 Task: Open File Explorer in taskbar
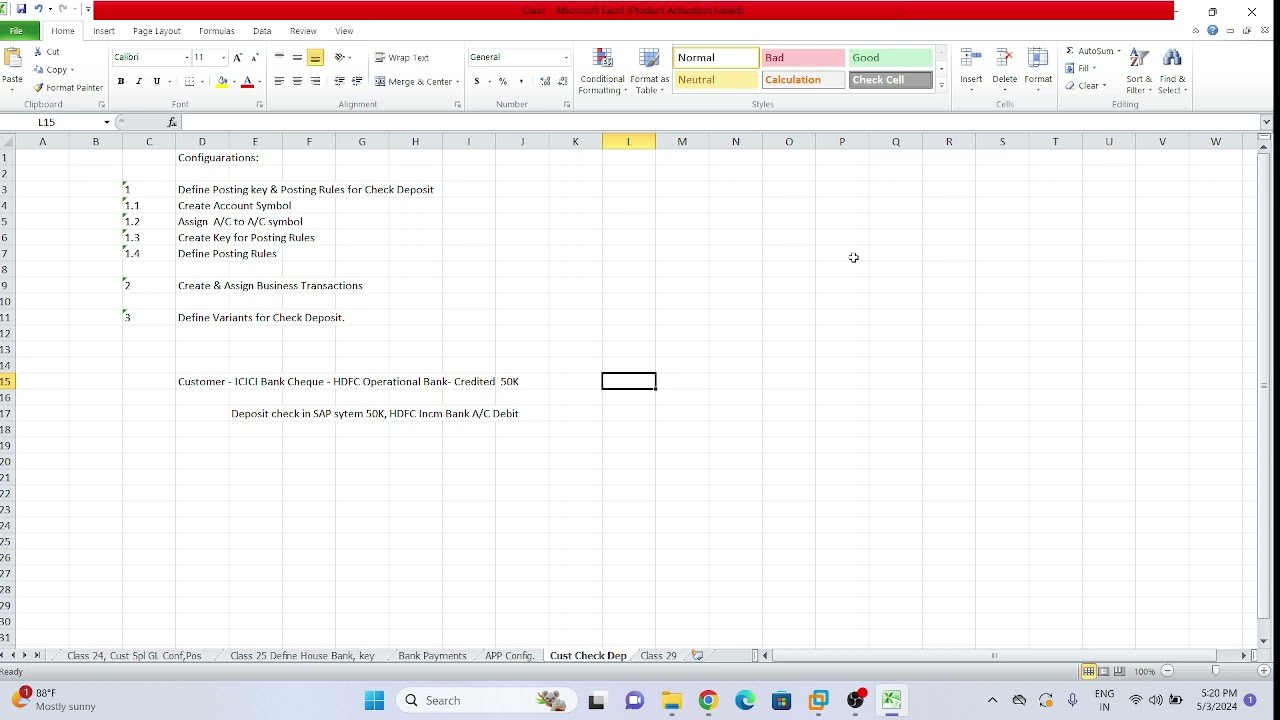coord(671,700)
